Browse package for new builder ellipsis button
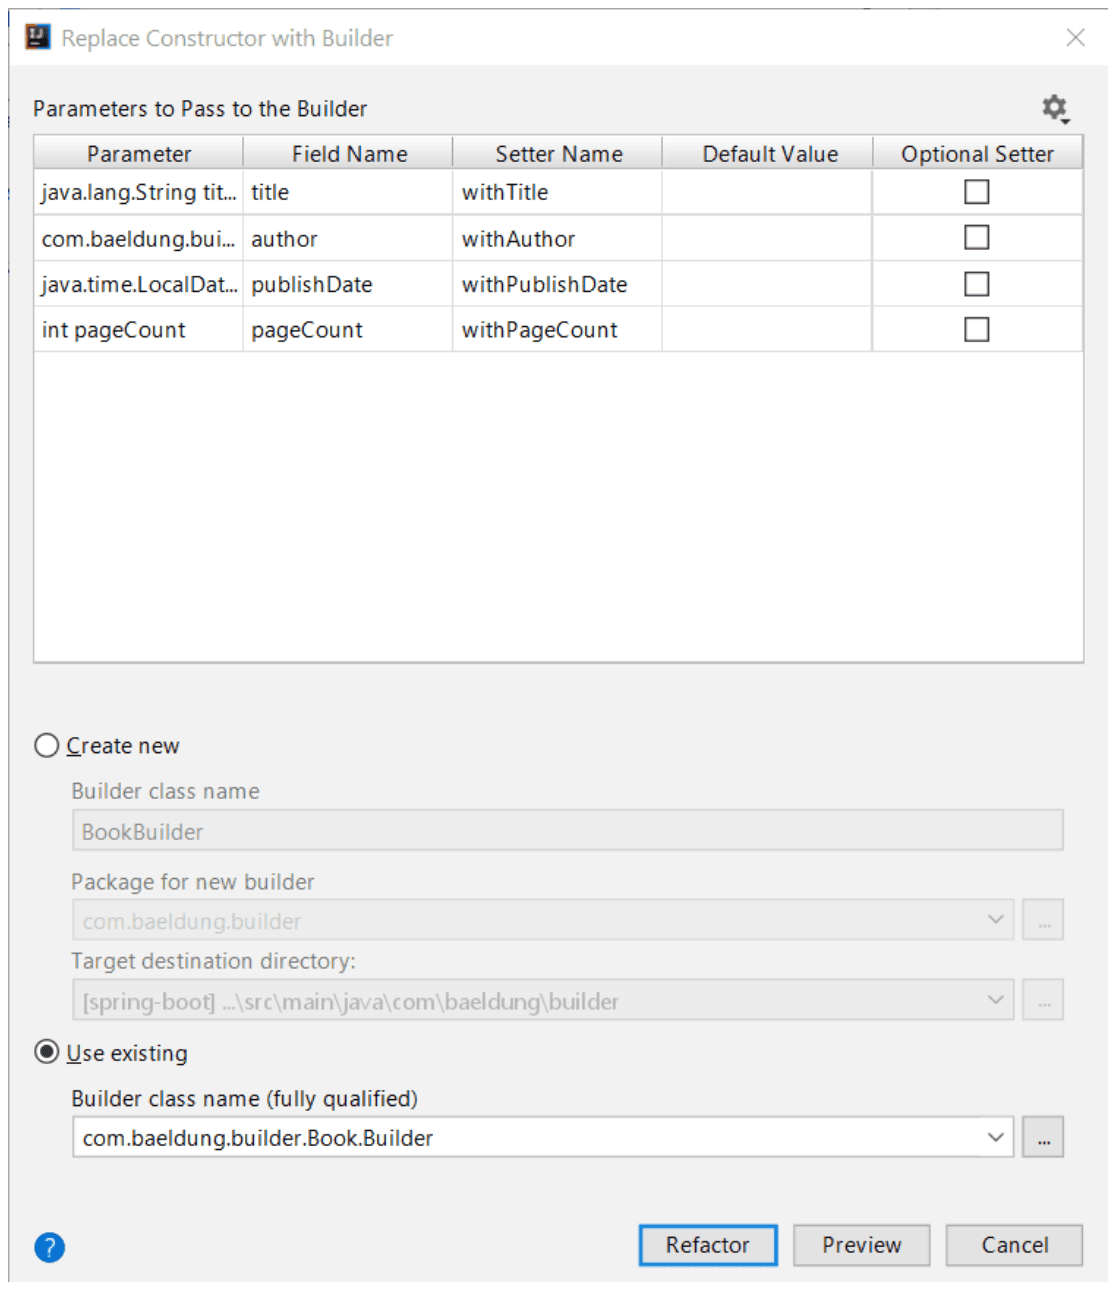 pyautogui.click(x=1043, y=920)
